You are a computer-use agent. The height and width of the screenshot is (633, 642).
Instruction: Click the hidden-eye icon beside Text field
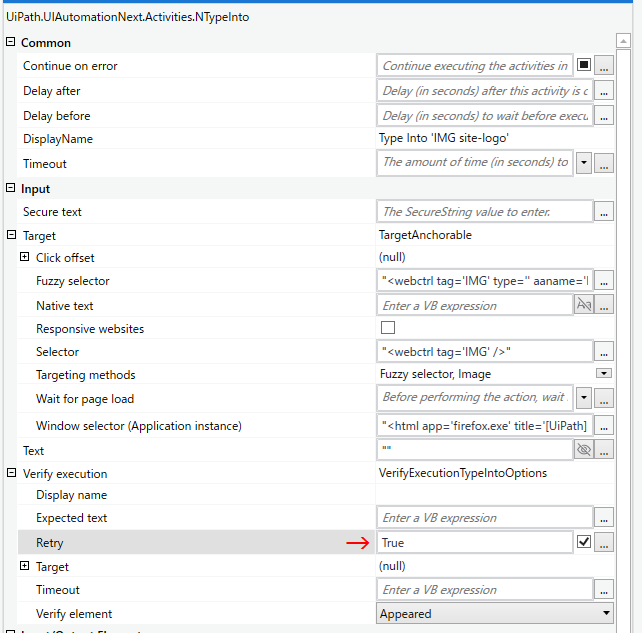tap(584, 451)
